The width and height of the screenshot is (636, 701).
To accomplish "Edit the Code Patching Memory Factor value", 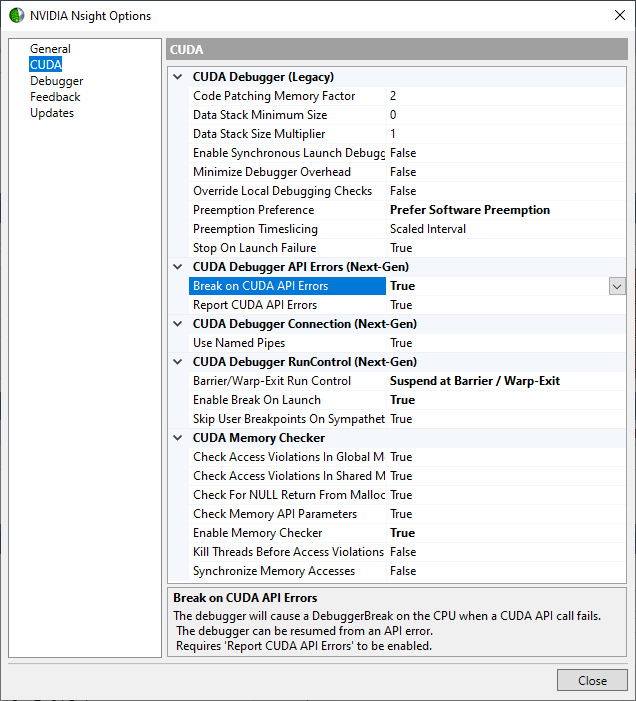I will (x=500, y=96).
